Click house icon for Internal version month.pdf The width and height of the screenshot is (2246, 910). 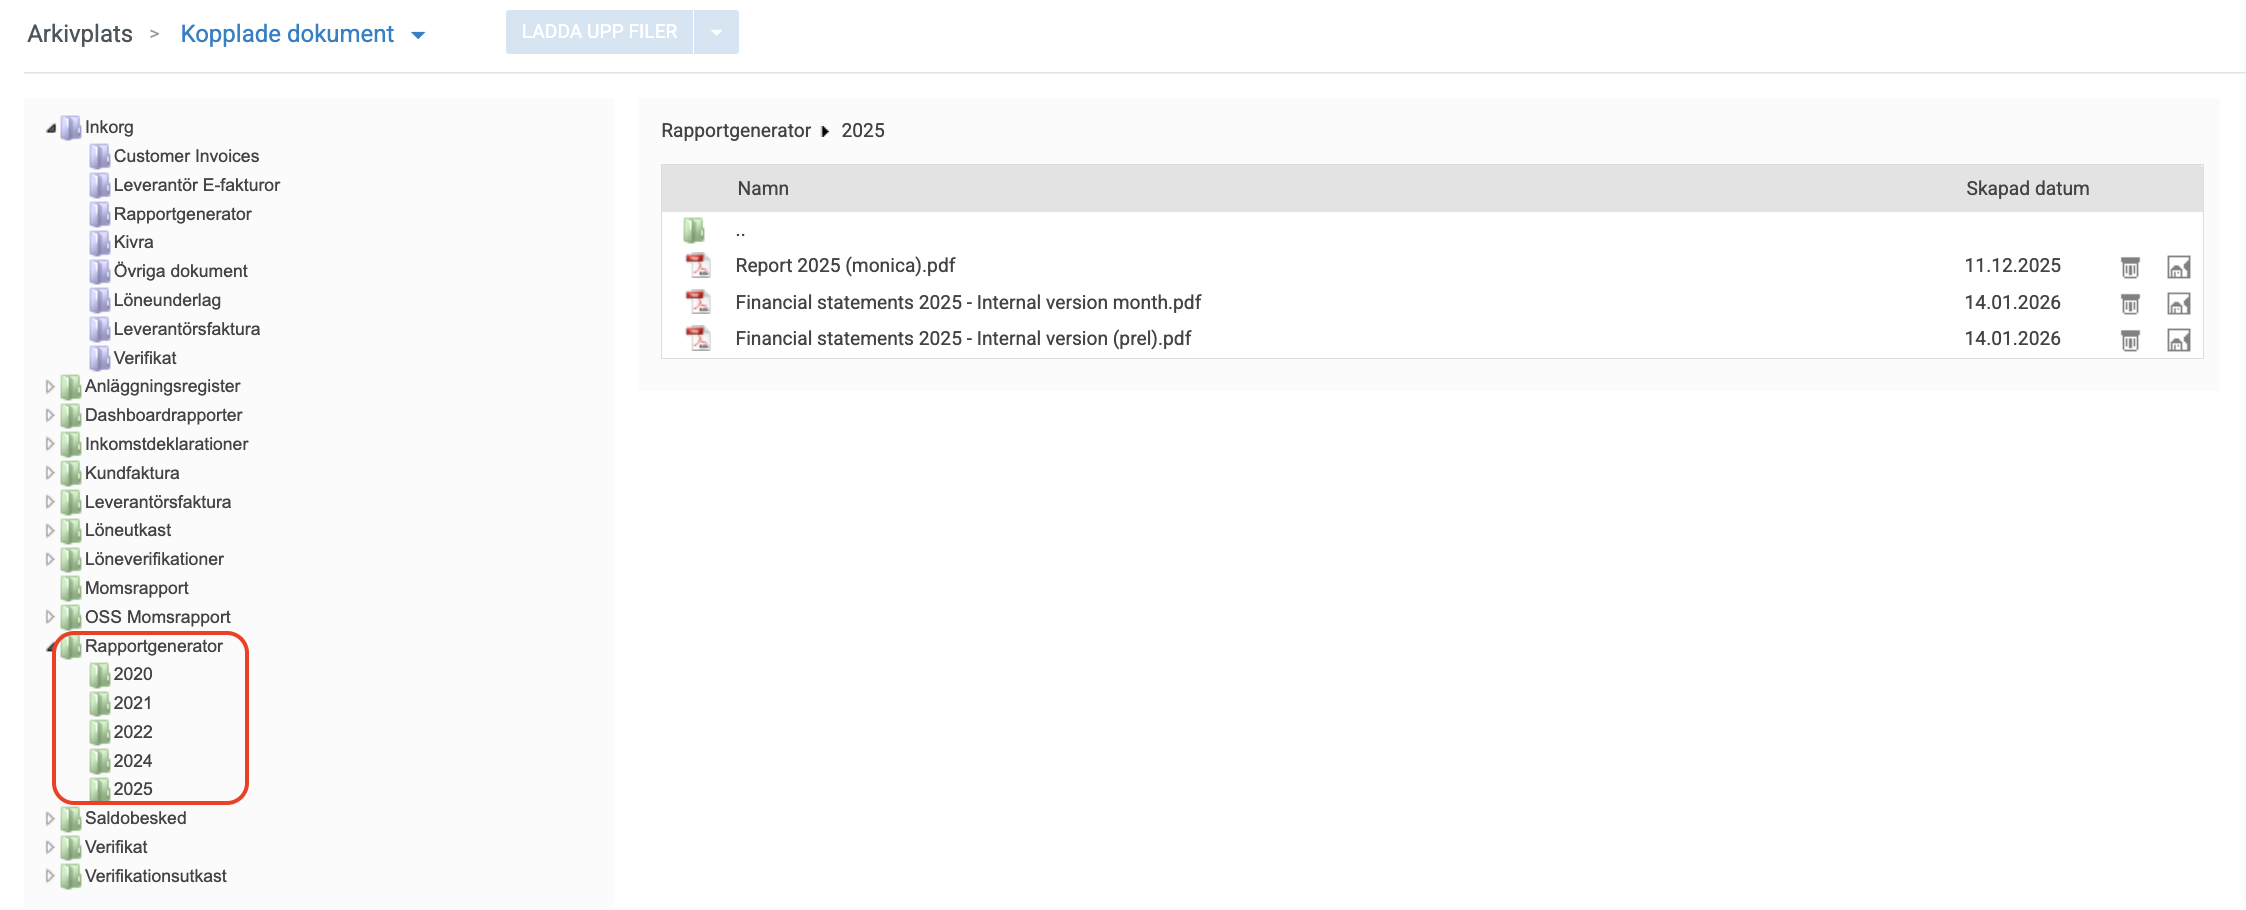[2178, 304]
